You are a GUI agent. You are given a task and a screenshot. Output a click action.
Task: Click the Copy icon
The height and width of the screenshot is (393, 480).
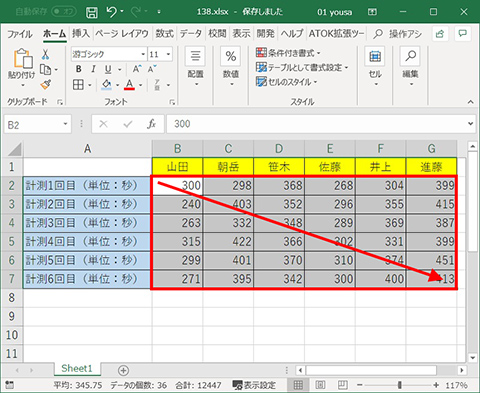pos(45,70)
